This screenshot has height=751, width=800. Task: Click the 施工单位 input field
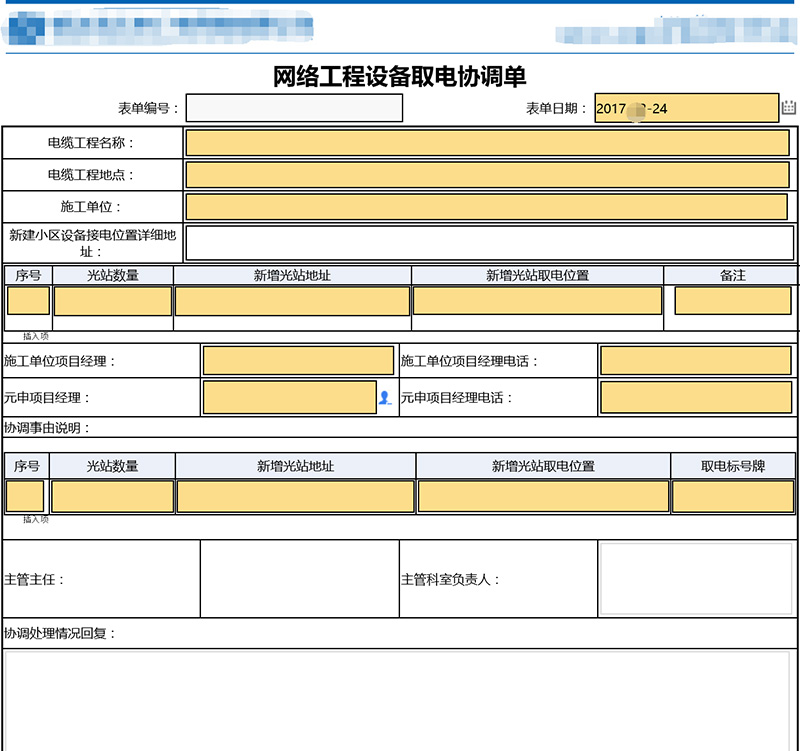[x=487, y=207]
